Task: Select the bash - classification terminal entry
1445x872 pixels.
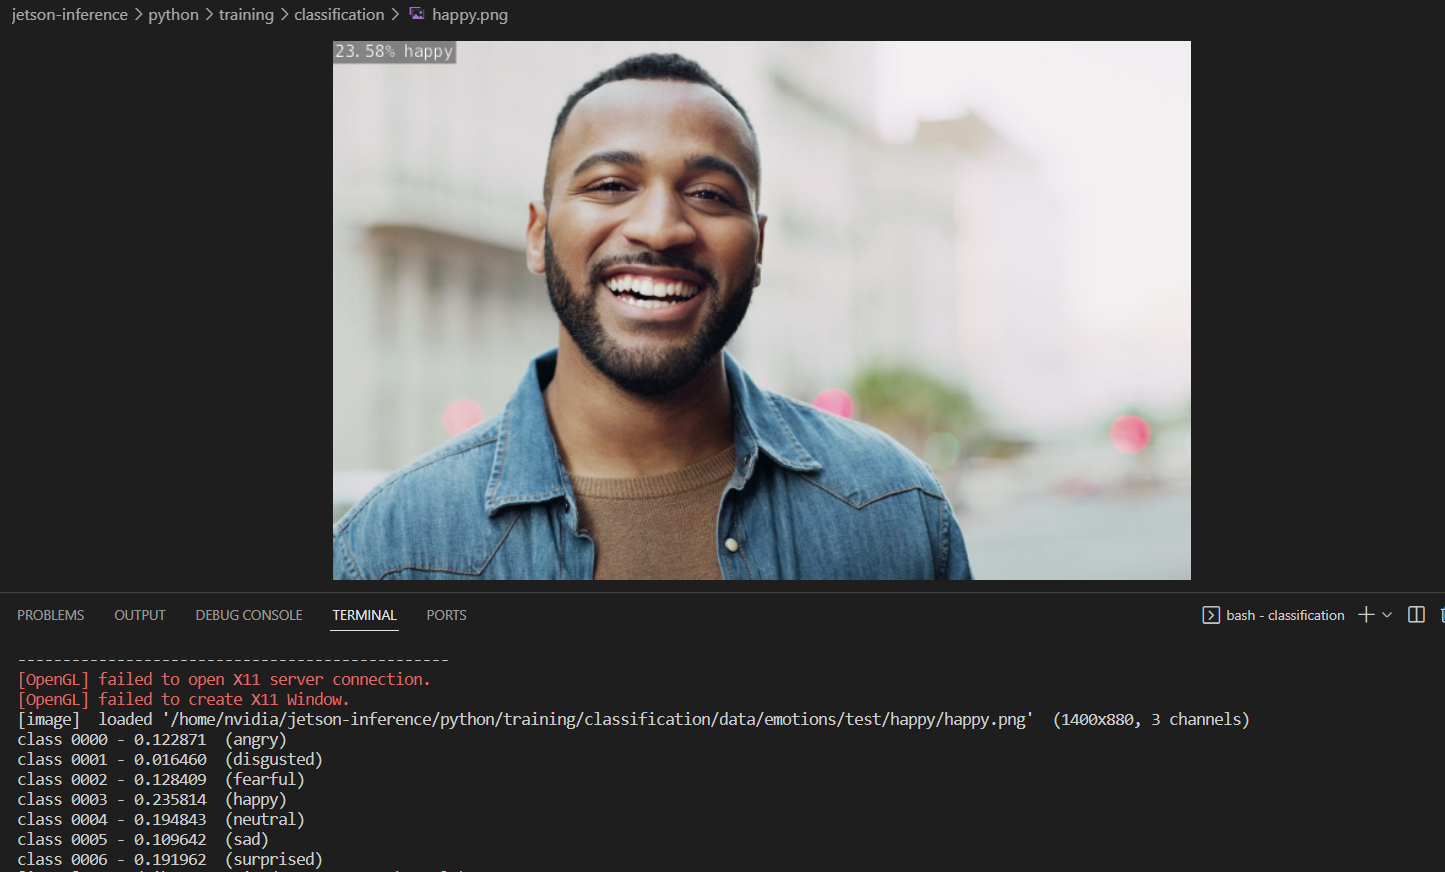Action: point(1285,614)
